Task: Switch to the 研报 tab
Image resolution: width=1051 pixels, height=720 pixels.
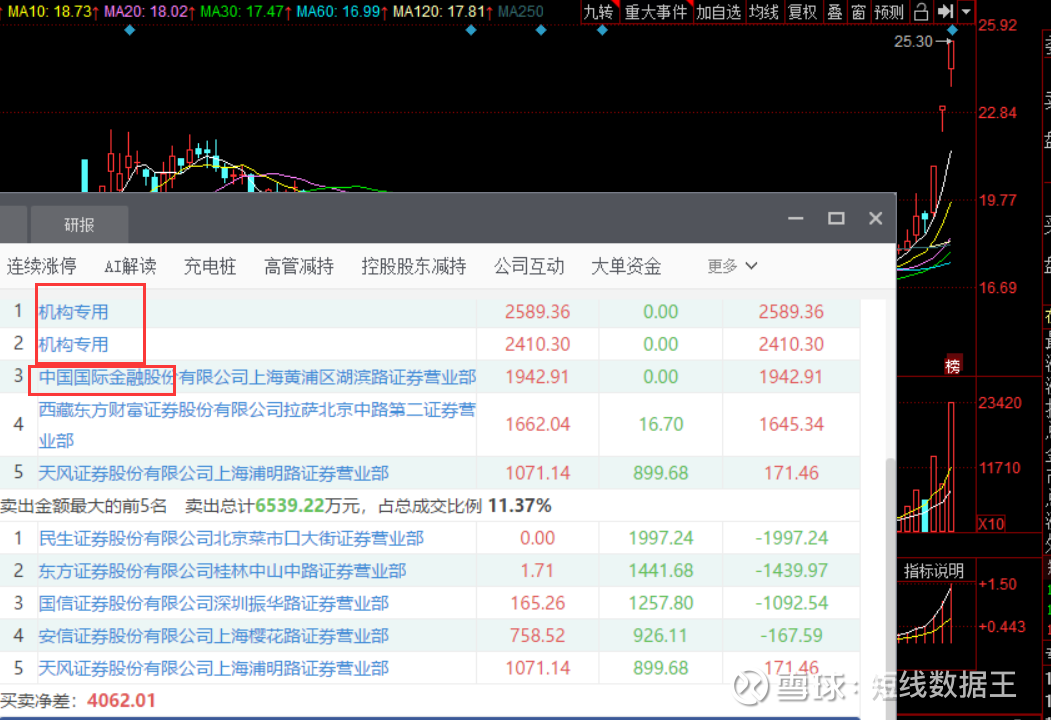Action: pyautogui.click(x=79, y=225)
